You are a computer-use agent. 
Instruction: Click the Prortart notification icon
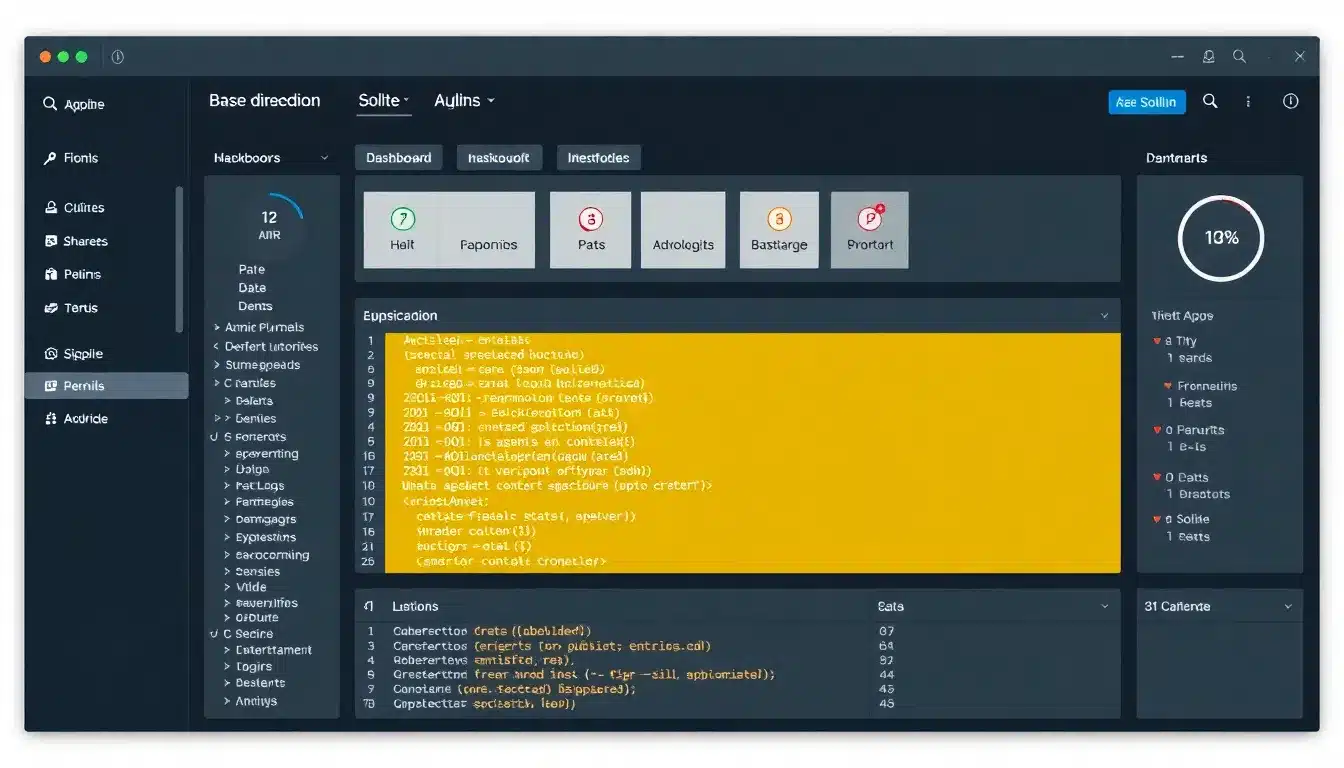click(x=869, y=218)
